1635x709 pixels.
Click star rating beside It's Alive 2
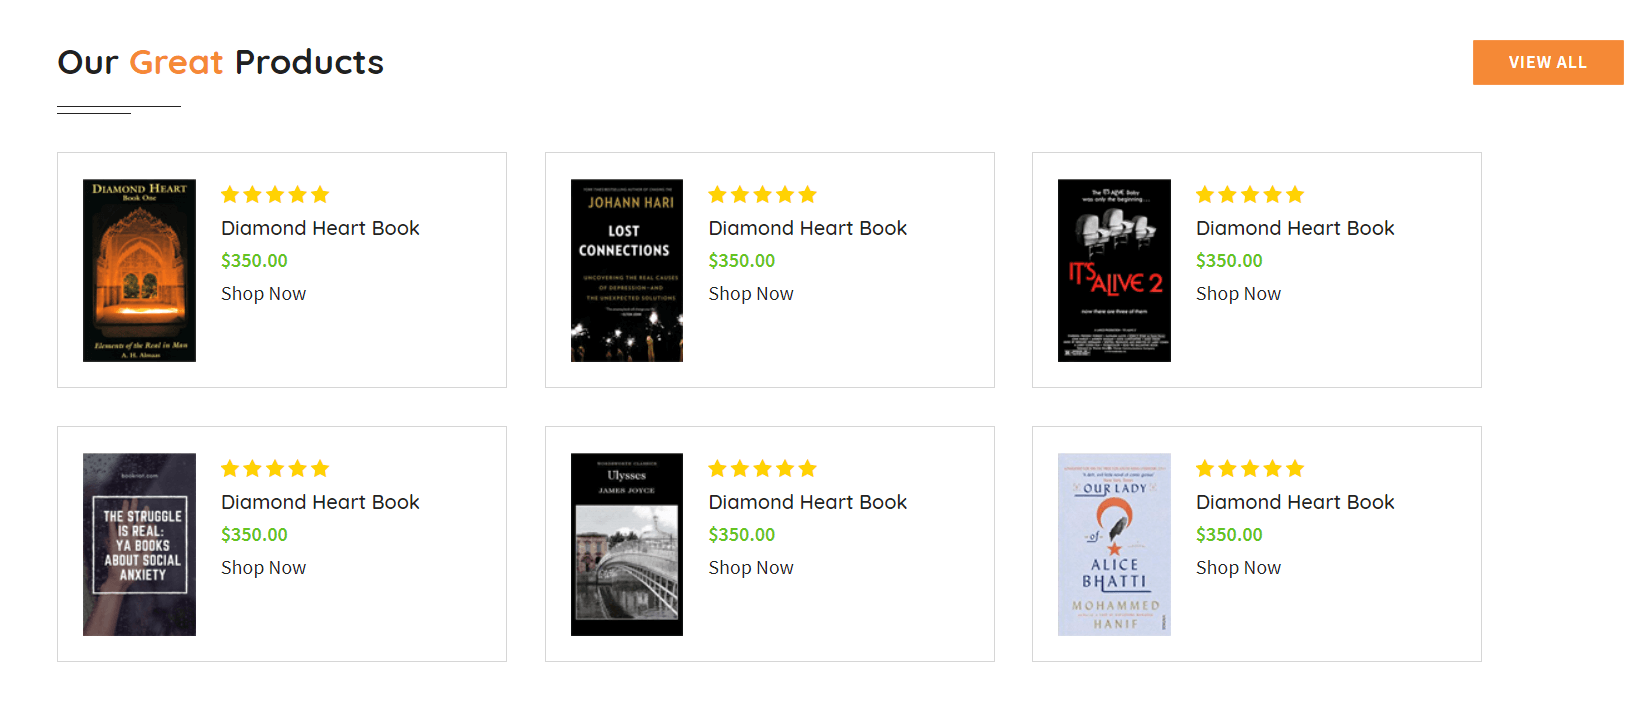pyautogui.click(x=1250, y=195)
